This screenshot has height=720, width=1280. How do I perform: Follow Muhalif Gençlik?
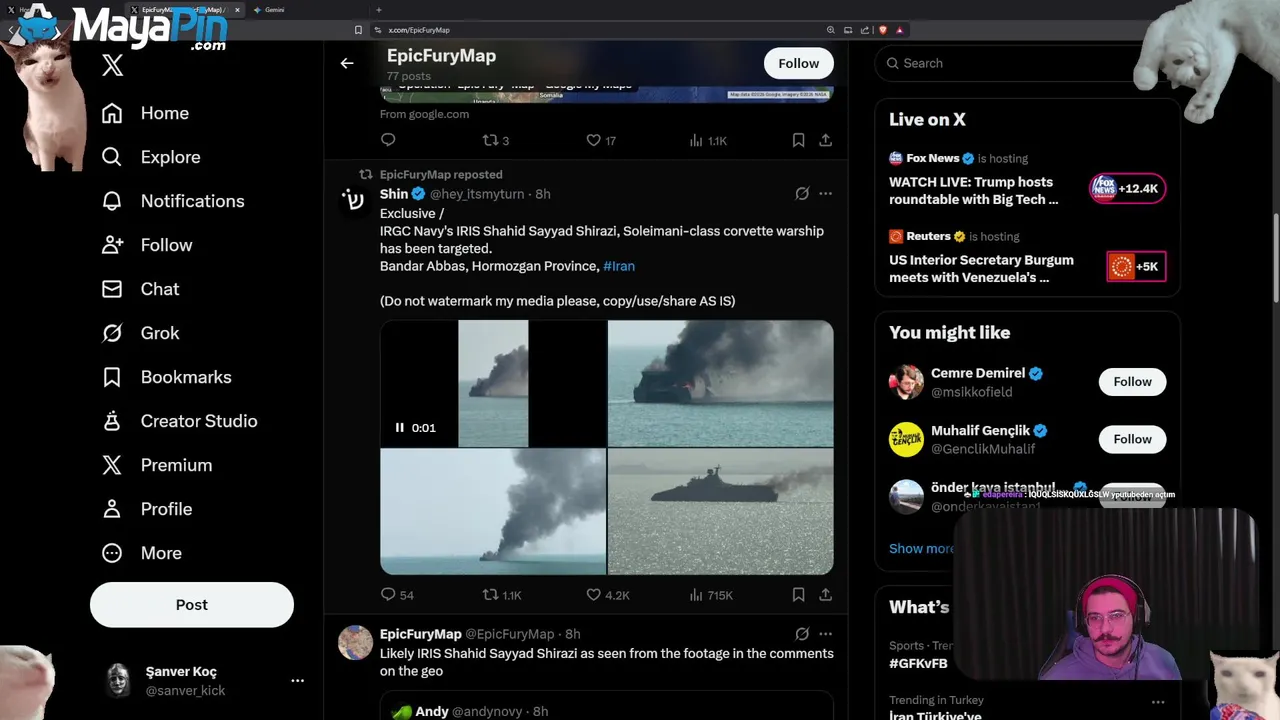click(x=1132, y=439)
